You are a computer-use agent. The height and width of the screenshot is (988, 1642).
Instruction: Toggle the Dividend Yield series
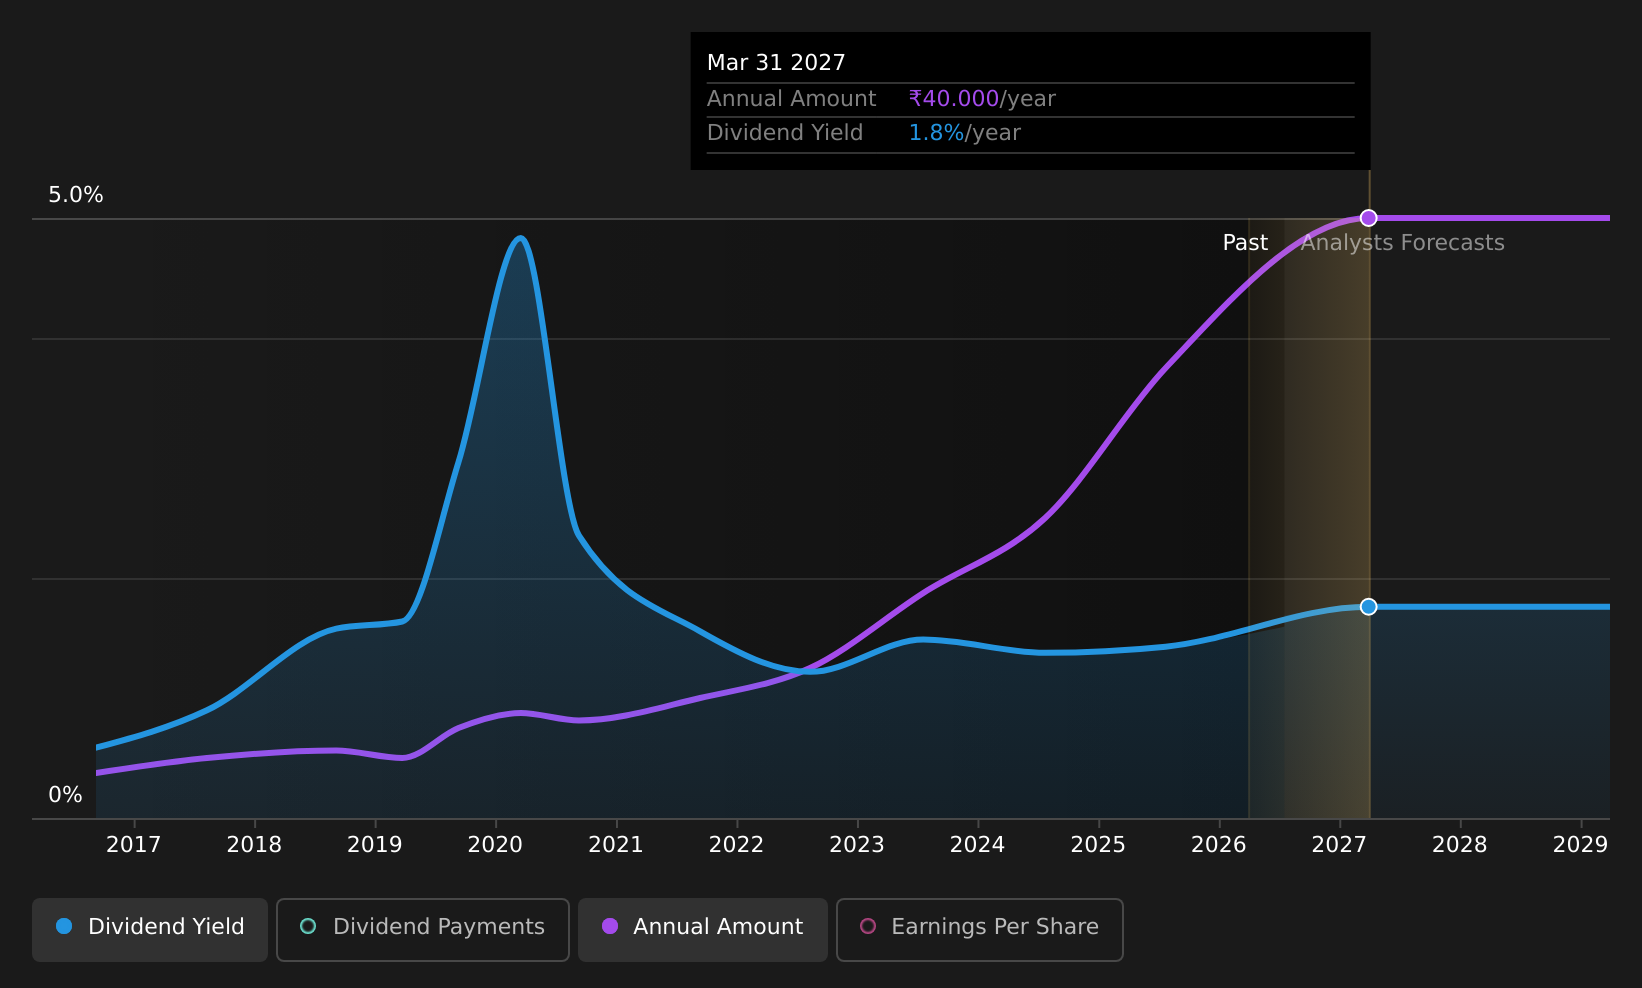[150, 929]
